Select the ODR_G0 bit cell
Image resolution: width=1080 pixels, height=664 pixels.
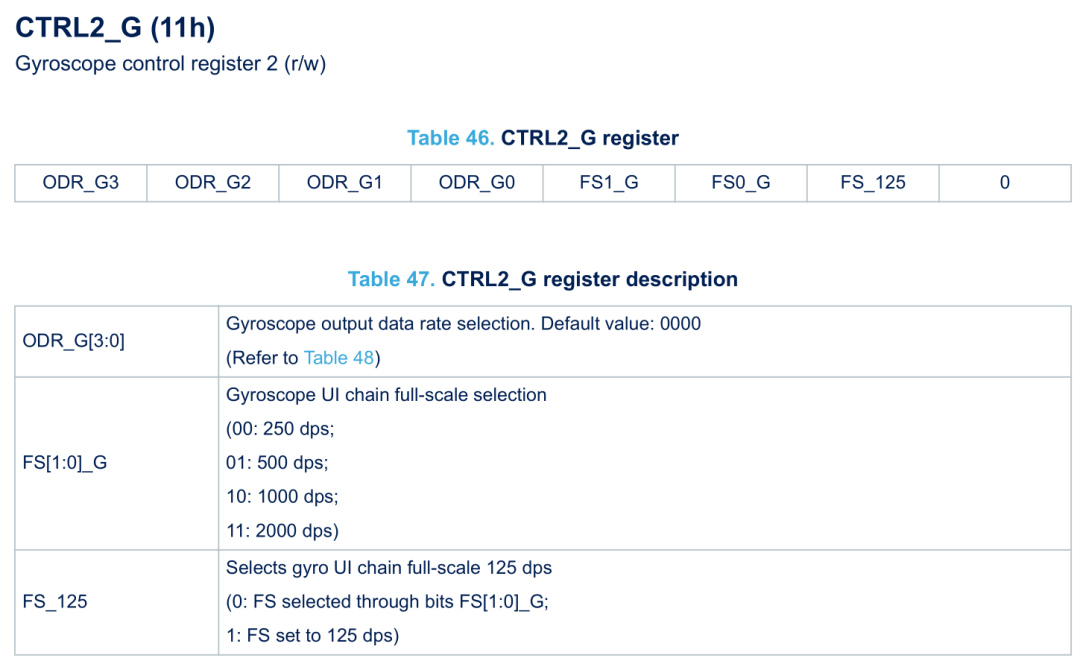(477, 182)
